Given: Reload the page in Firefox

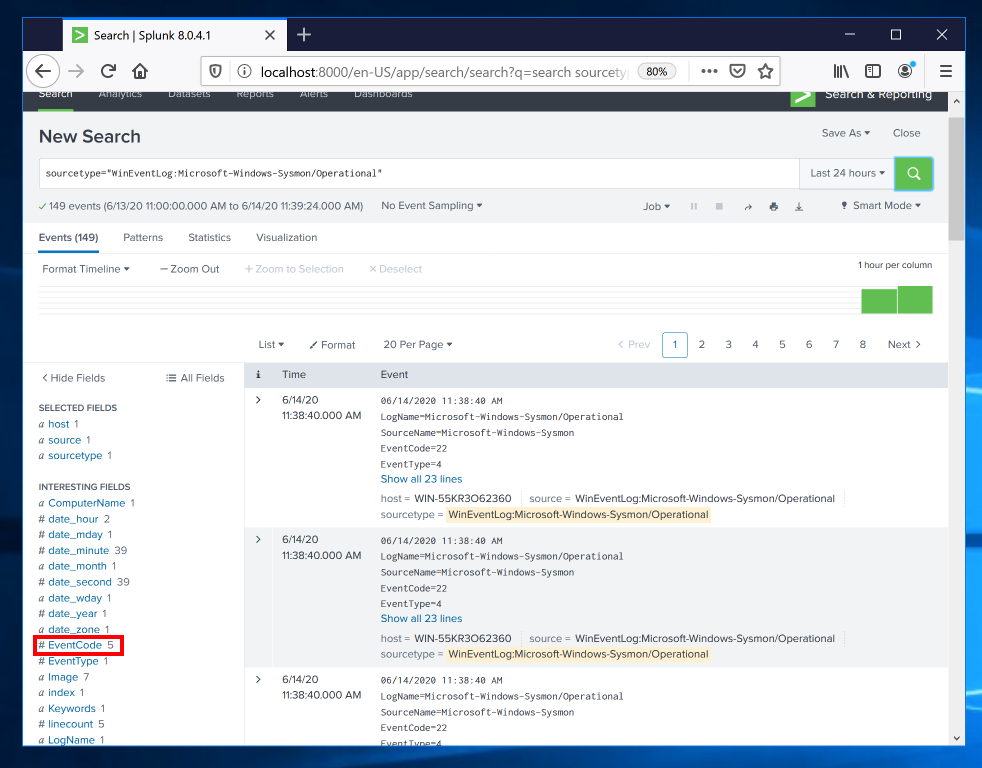Looking at the screenshot, I should (108, 71).
